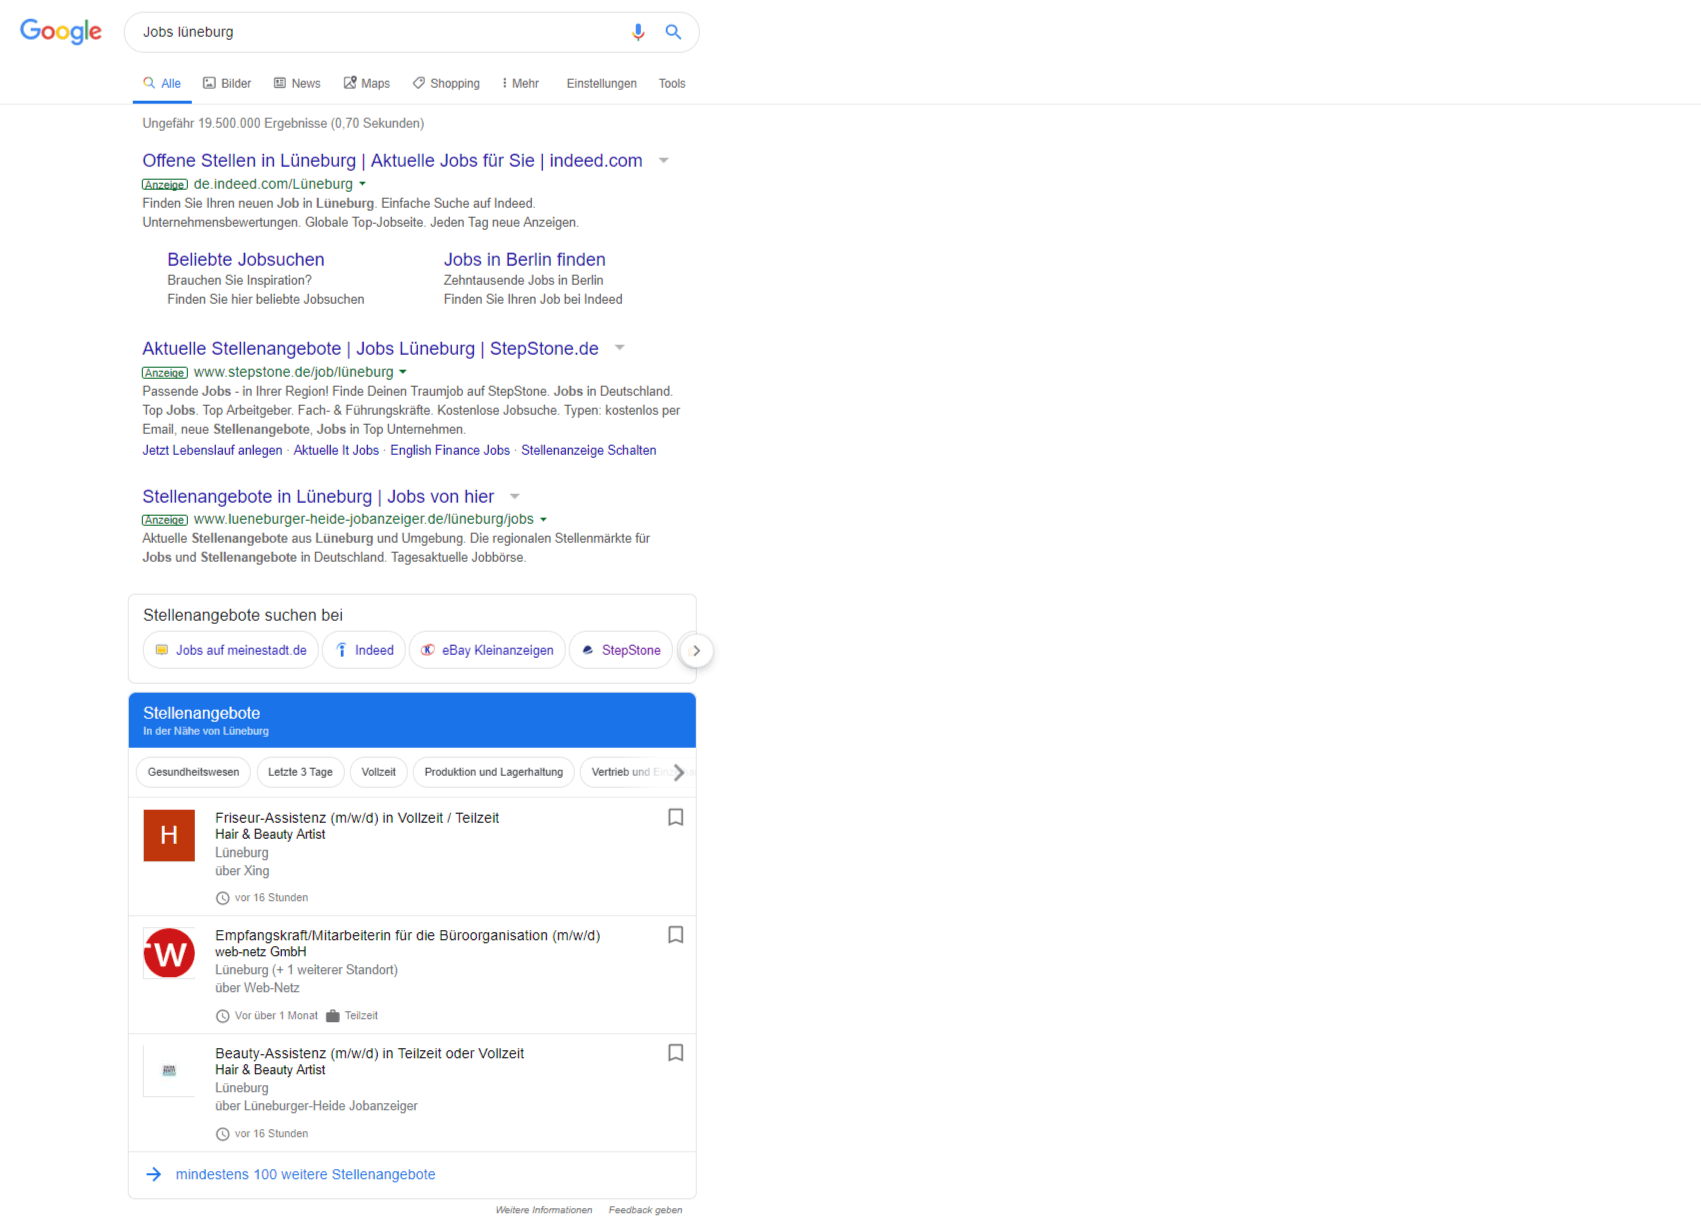Open the Aktuelle It Jobs sitelink

coord(336,451)
